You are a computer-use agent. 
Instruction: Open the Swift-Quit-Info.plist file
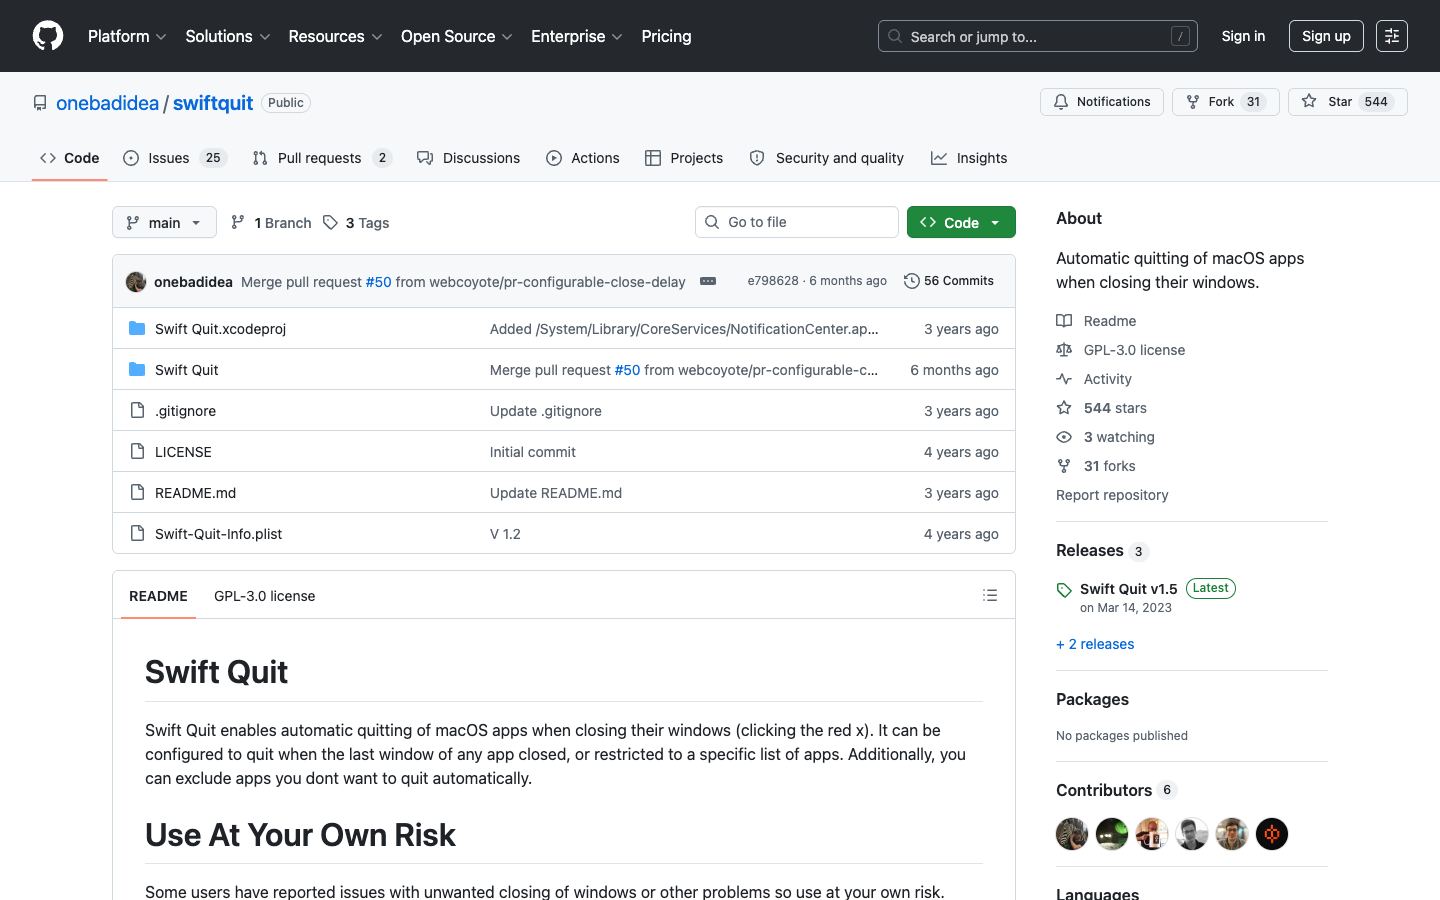(218, 534)
